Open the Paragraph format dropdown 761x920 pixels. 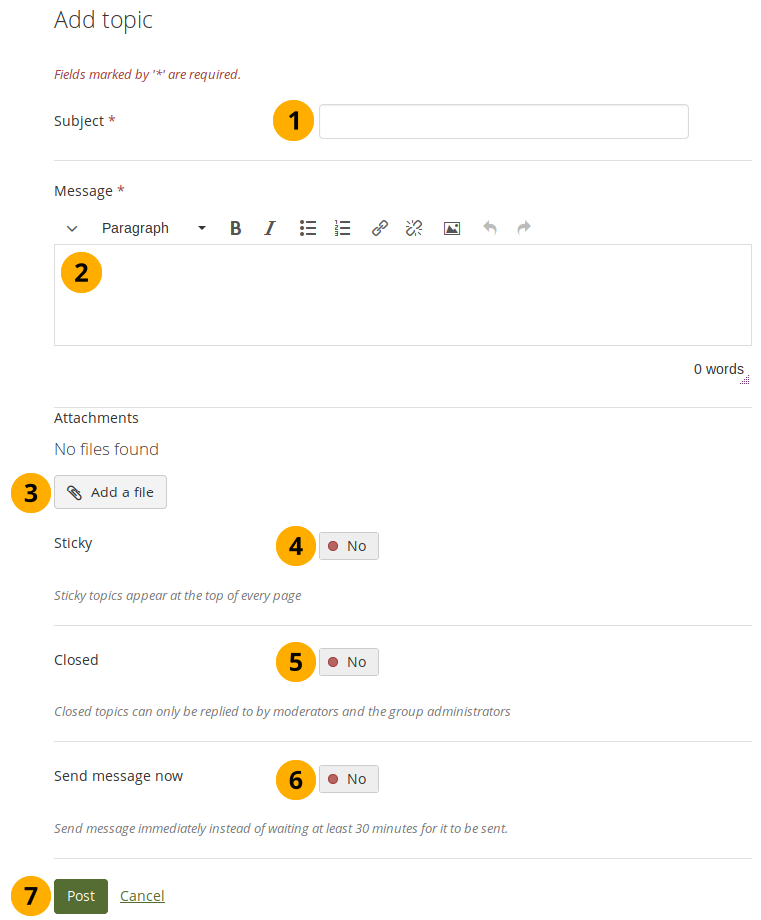pos(154,228)
